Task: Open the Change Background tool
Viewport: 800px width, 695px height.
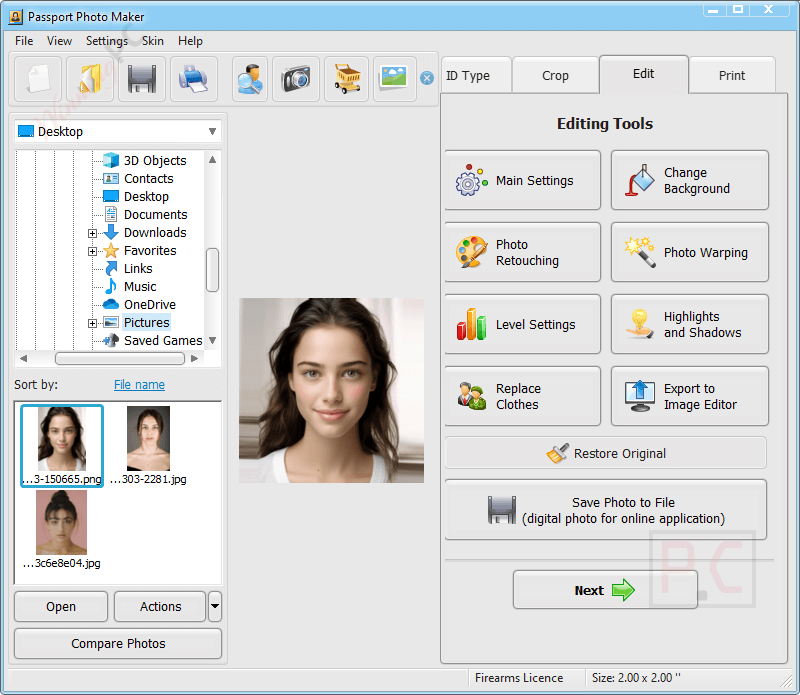Action: tap(690, 180)
